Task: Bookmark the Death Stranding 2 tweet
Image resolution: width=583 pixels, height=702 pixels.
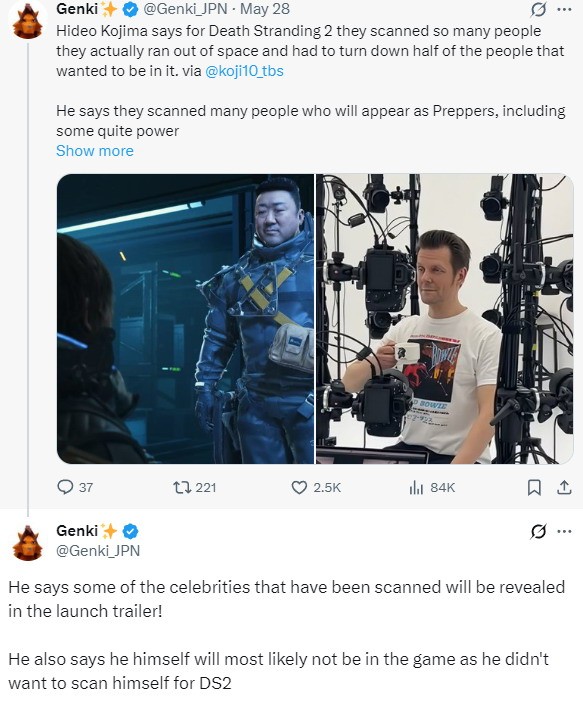Action: pyautogui.click(x=533, y=487)
